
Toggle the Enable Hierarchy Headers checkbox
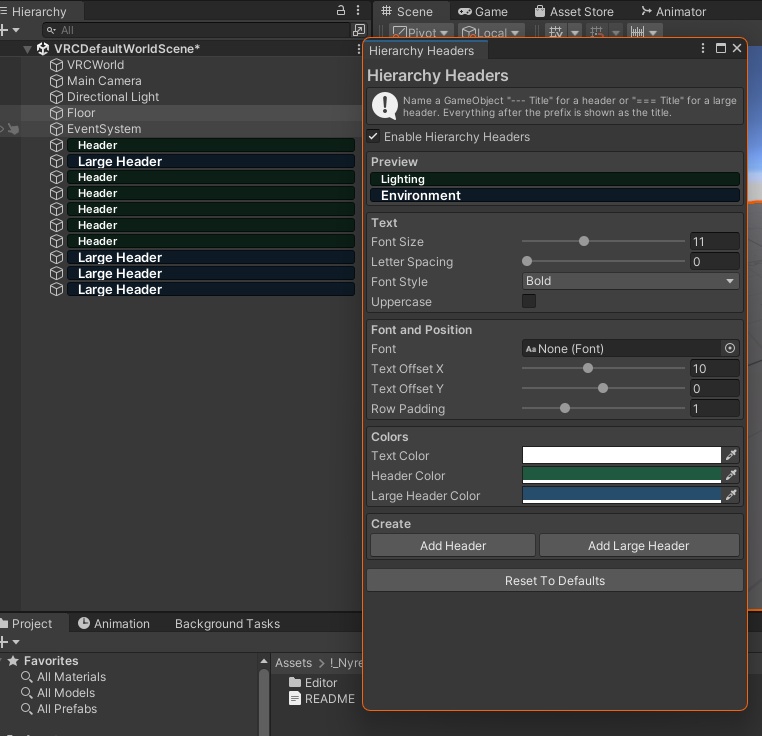coord(373,137)
